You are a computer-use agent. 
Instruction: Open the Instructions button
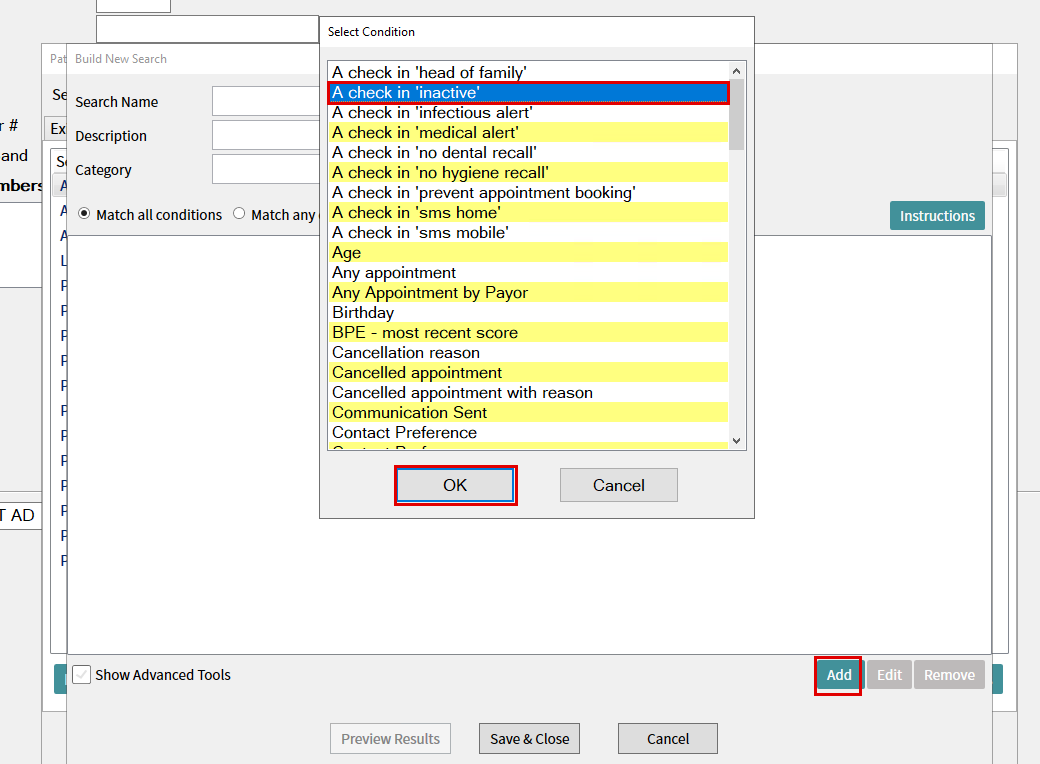[937, 216]
